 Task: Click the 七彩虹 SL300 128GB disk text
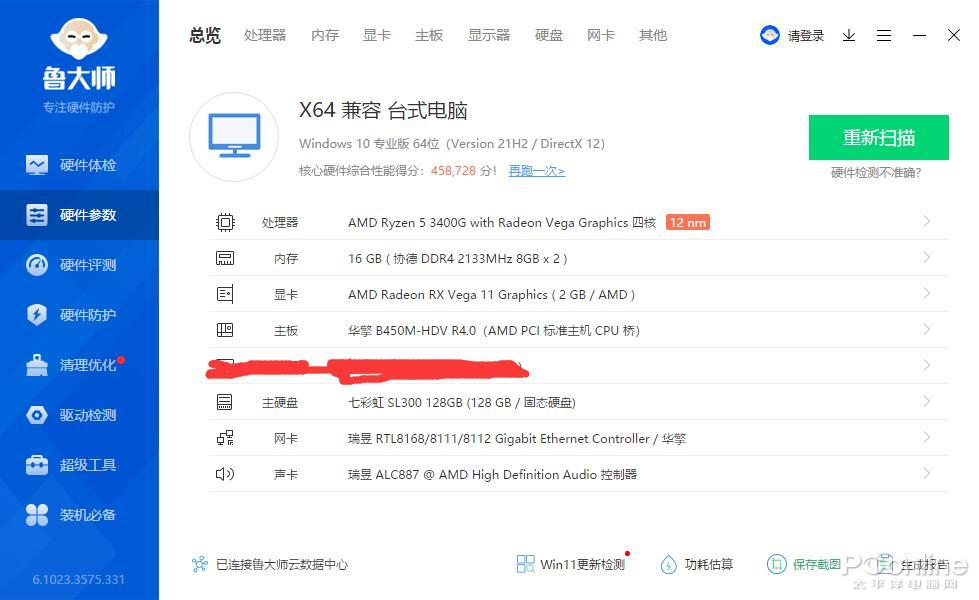tap(462, 403)
